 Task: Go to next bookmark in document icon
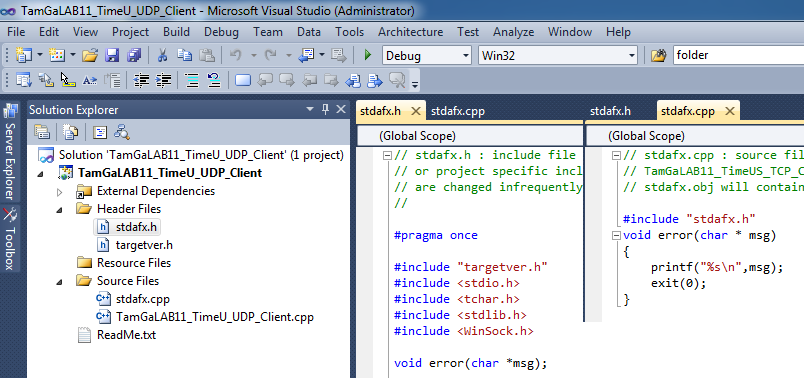[375, 80]
